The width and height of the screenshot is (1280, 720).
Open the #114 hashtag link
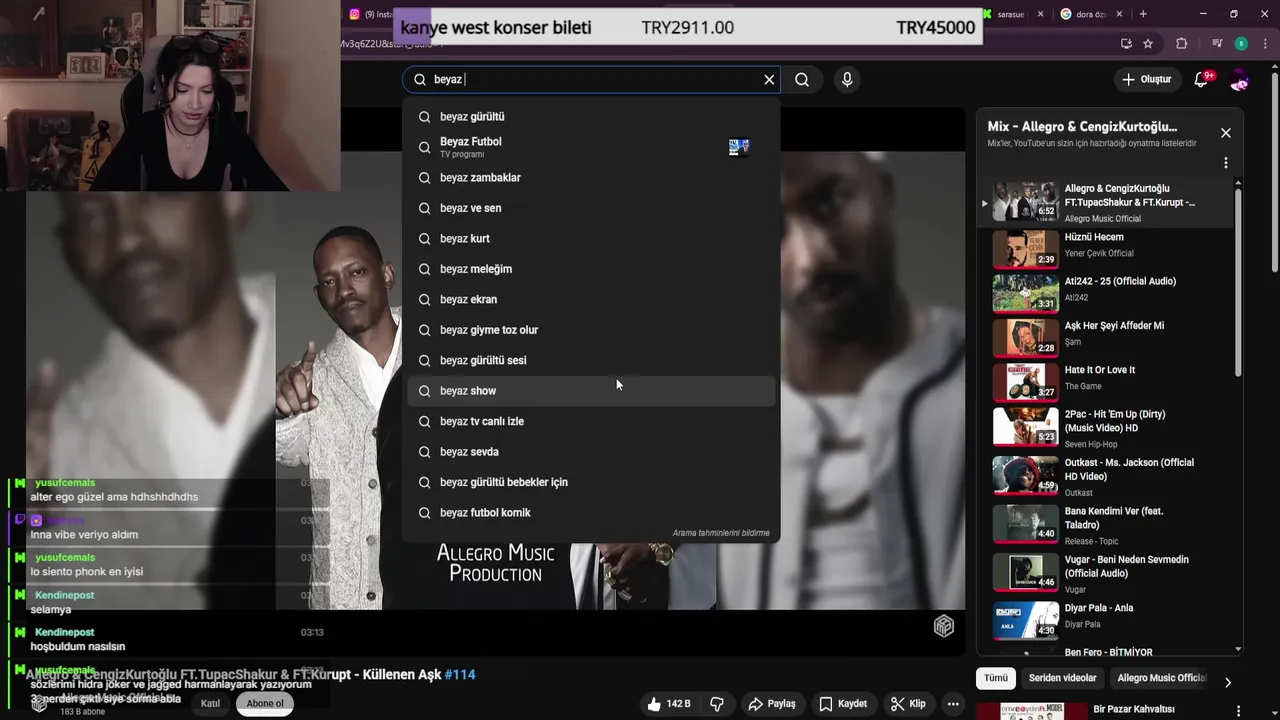click(x=460, y=675)
